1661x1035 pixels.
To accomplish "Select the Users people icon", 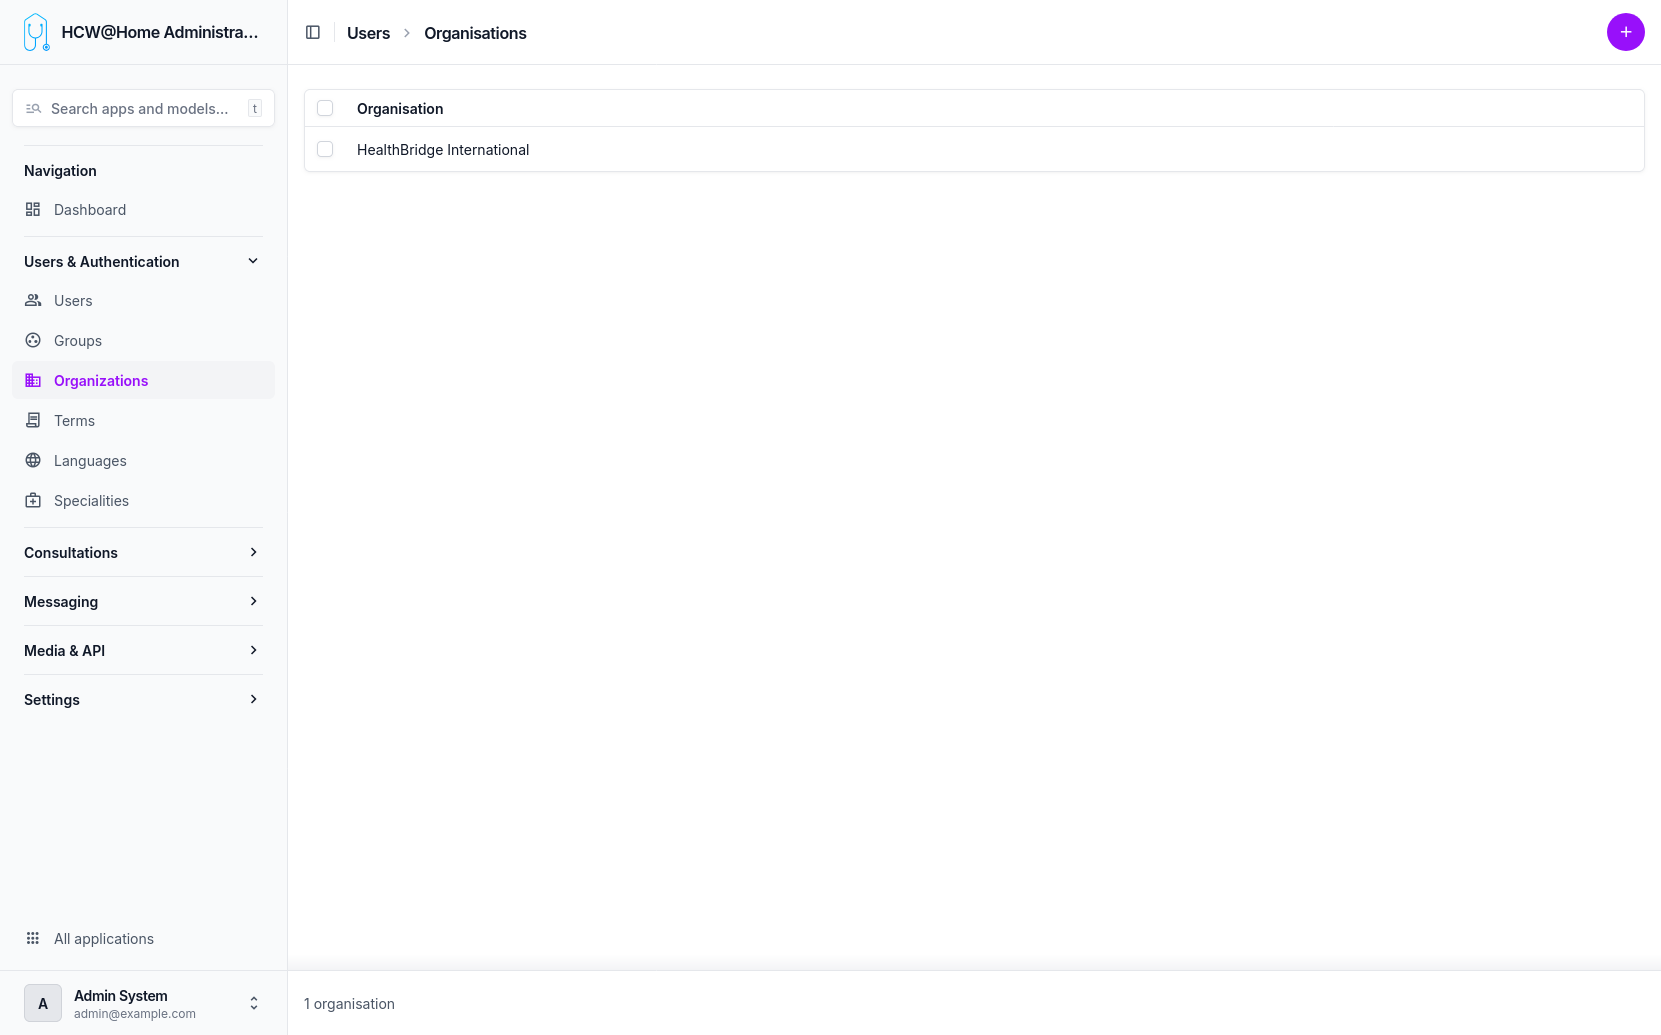I will point(33,300).
